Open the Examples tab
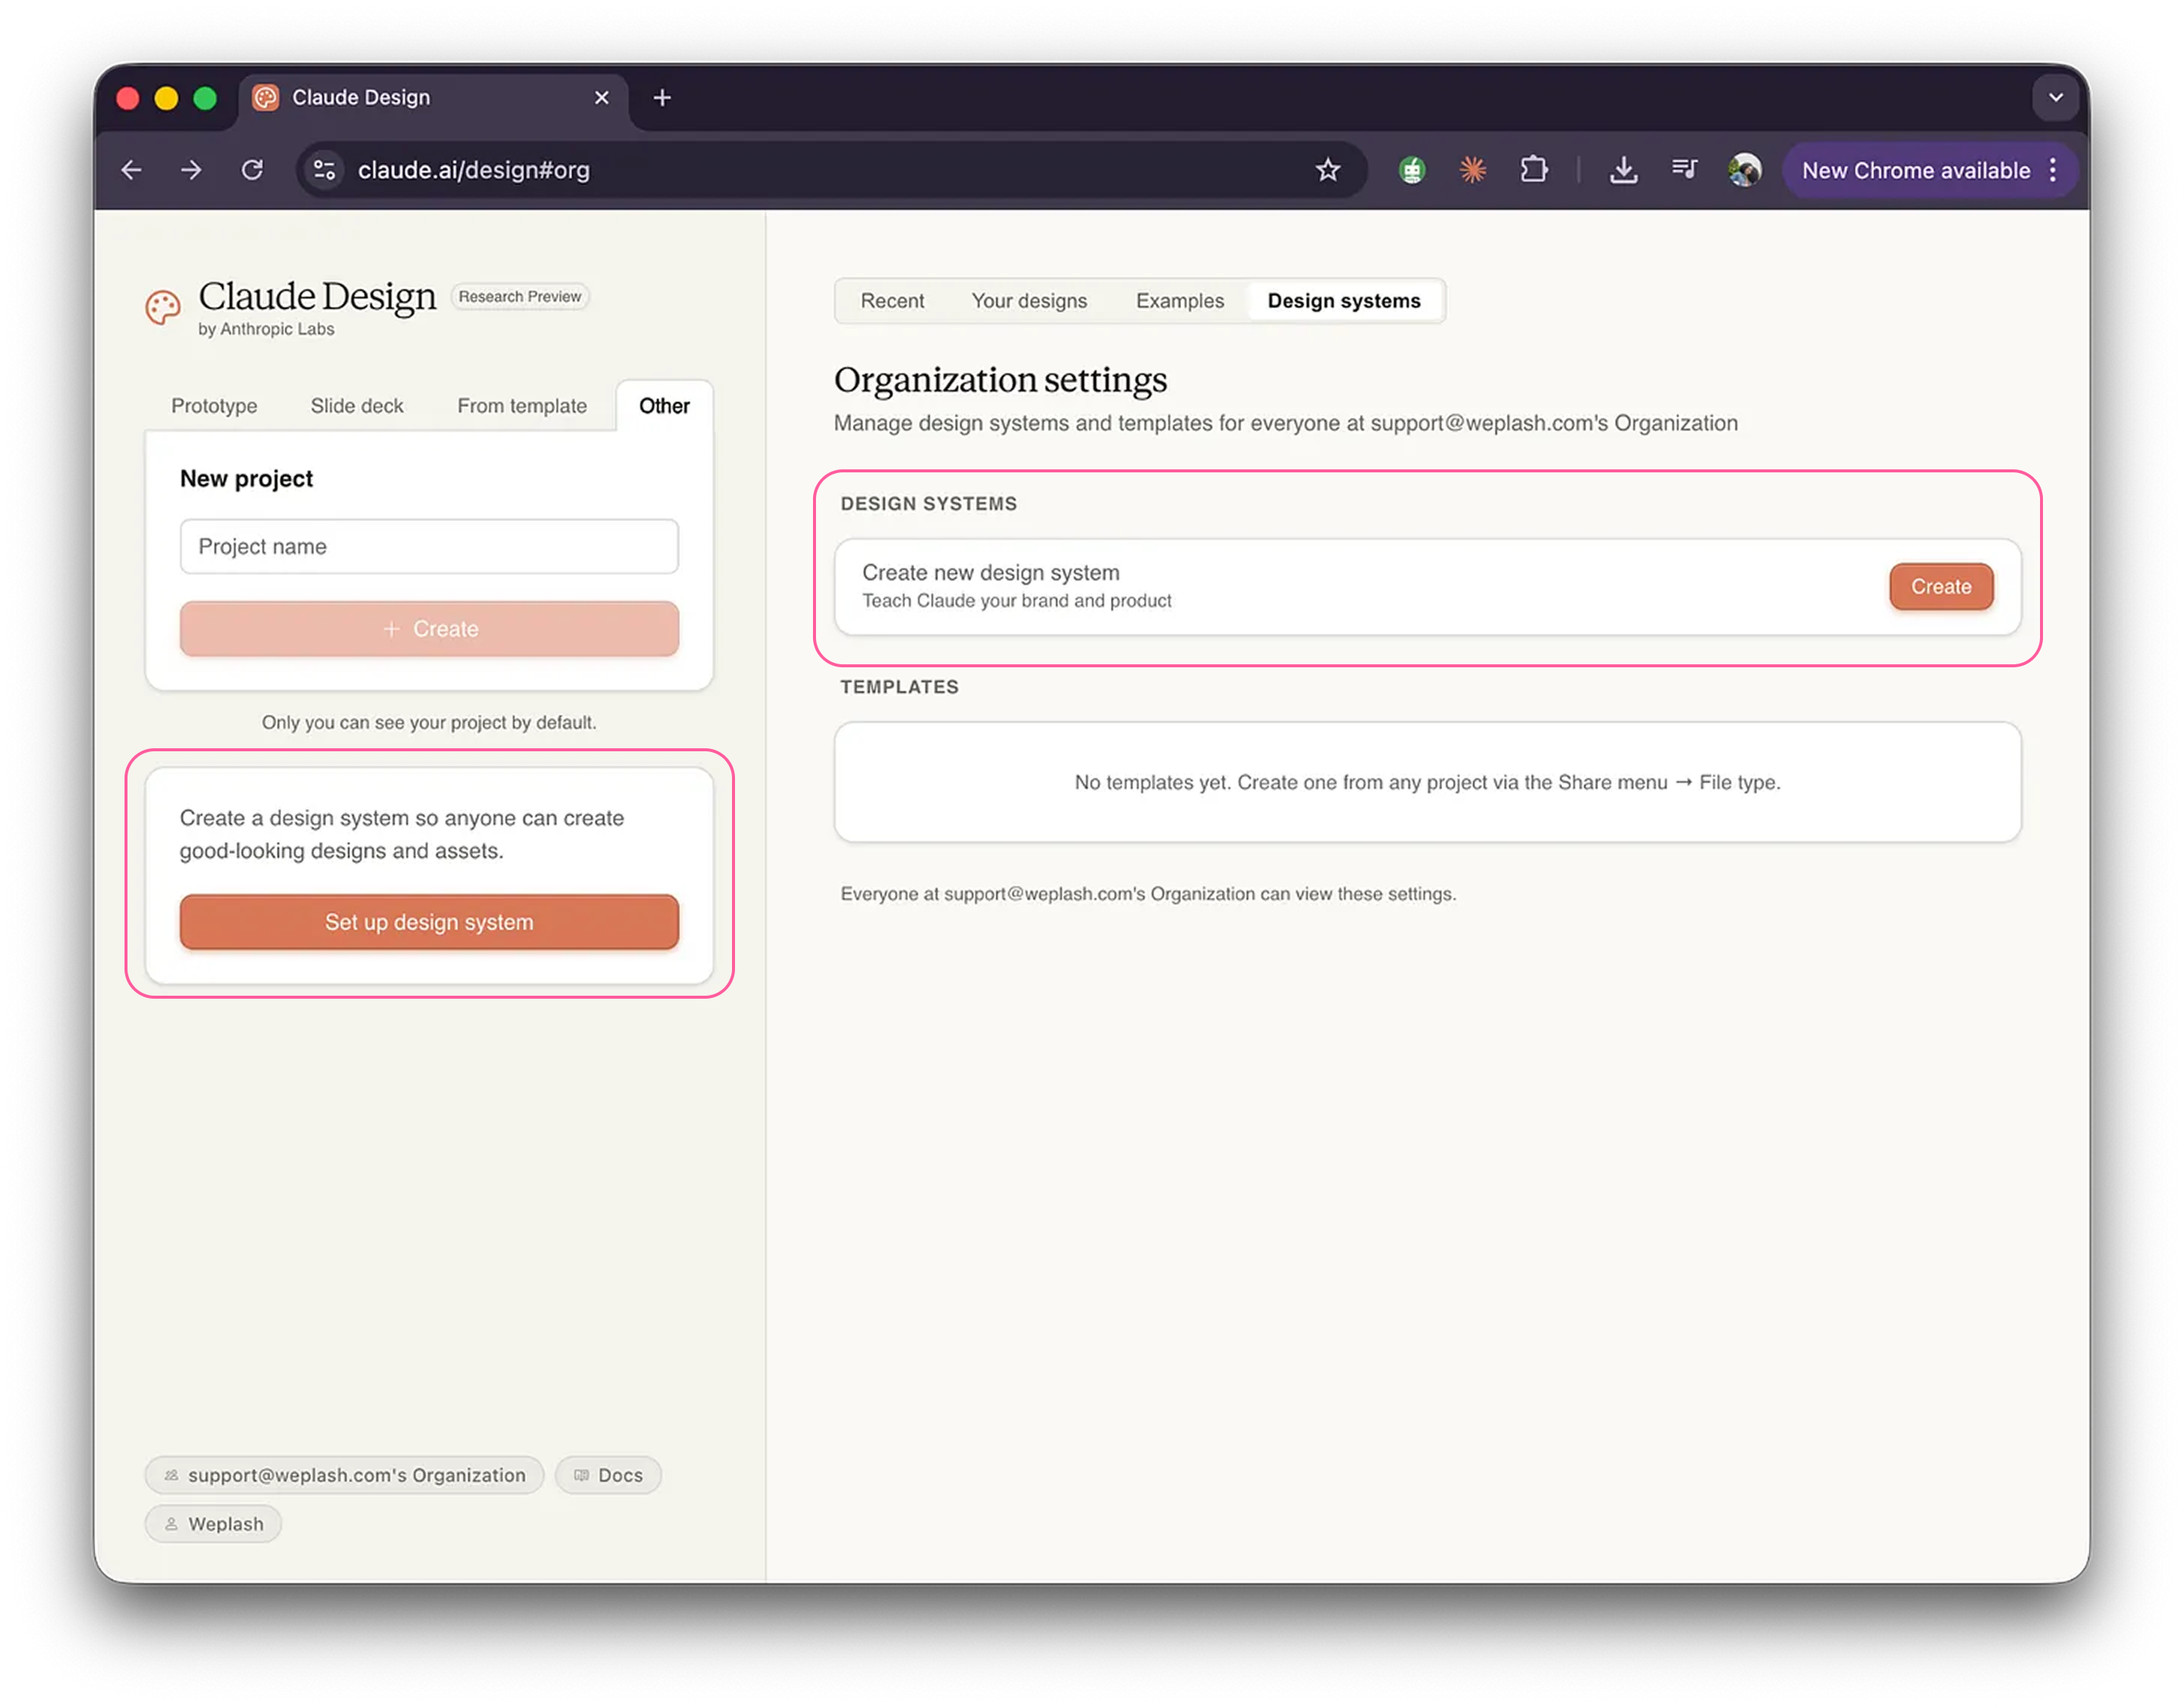This screenshot has height=1708, width=2184. [x=1179, y=301]
